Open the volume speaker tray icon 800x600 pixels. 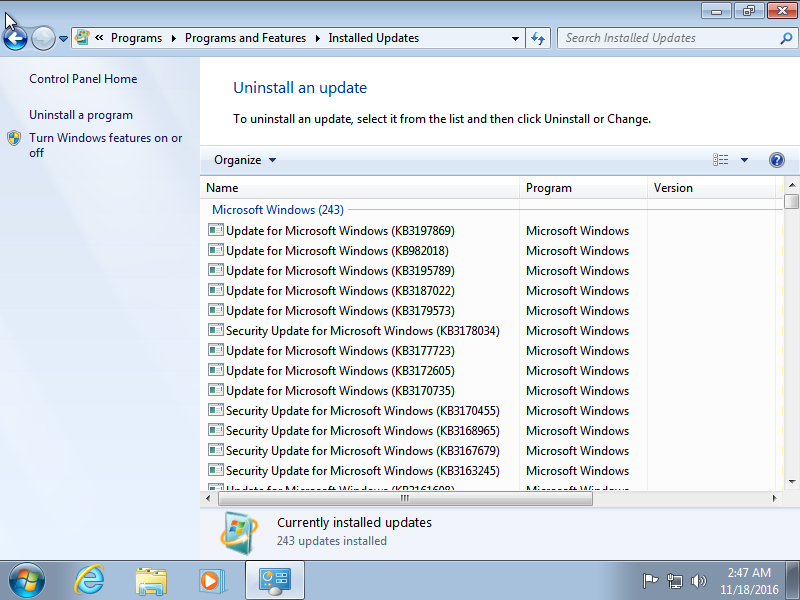(698, 581)
